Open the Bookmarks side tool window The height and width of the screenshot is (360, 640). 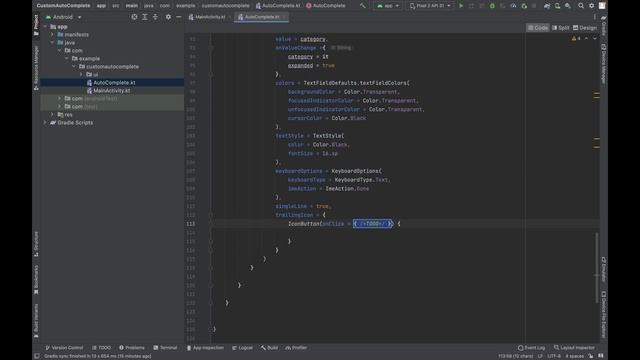36,280
